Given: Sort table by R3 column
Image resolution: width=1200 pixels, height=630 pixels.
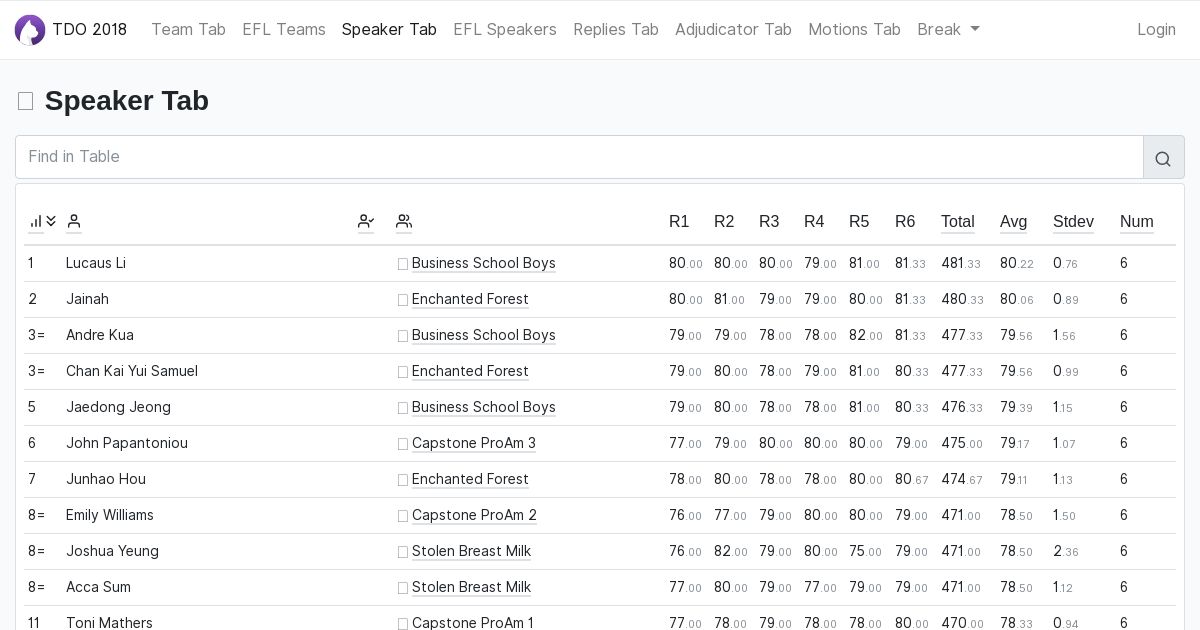Looking at the screenshot, I should point(769,222).
